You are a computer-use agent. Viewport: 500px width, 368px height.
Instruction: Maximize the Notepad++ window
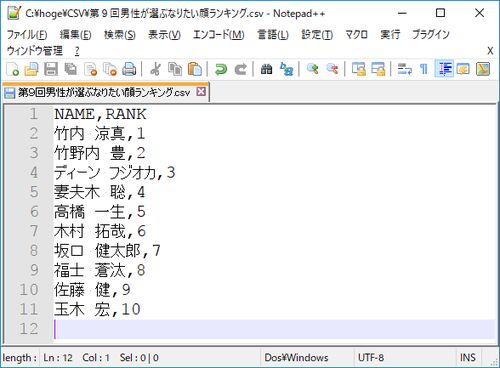(x=441, y=13)
